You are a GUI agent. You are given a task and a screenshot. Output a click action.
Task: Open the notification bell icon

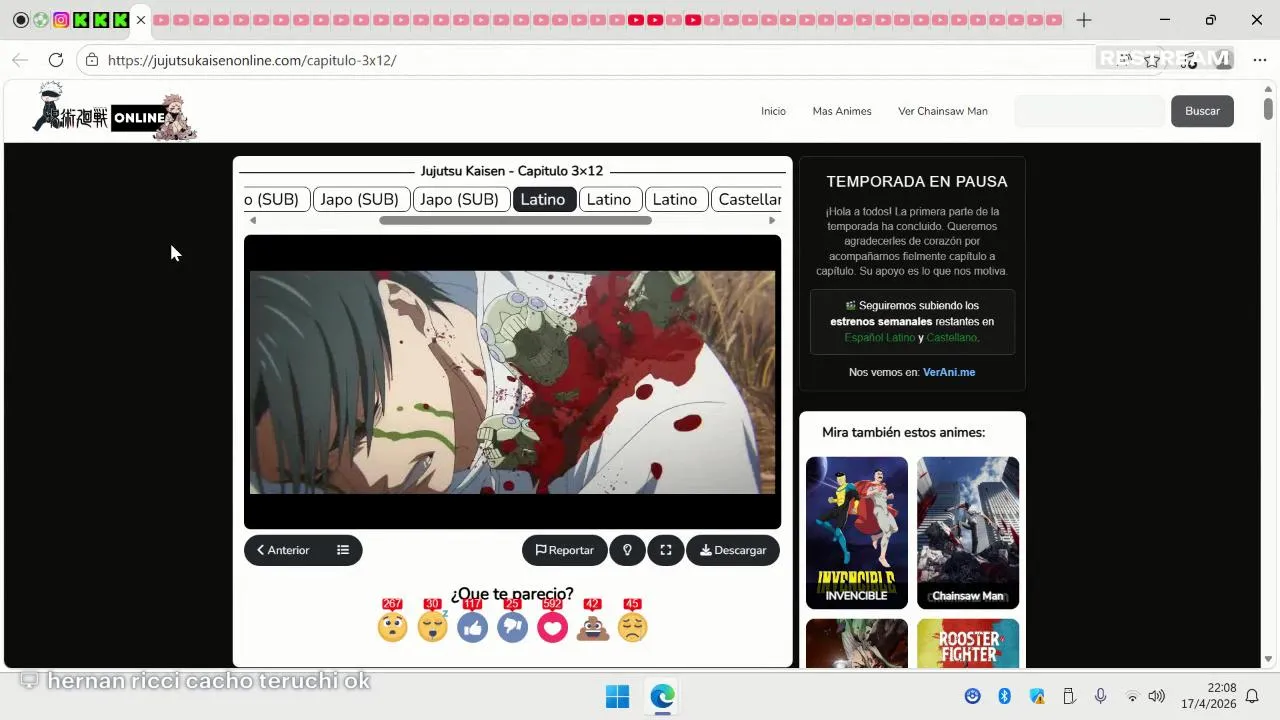[x=1251, y=696]
